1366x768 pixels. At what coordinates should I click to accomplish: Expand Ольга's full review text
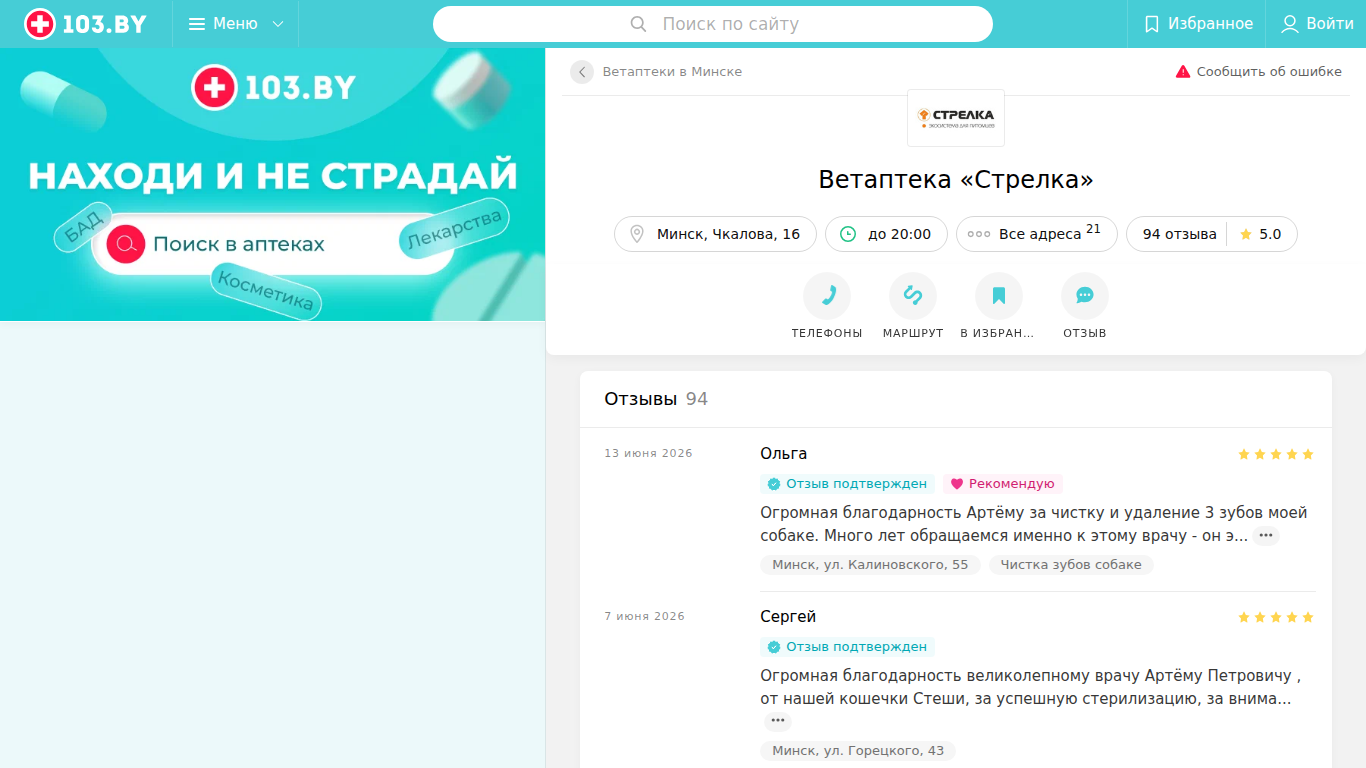tap(1266, 536)
